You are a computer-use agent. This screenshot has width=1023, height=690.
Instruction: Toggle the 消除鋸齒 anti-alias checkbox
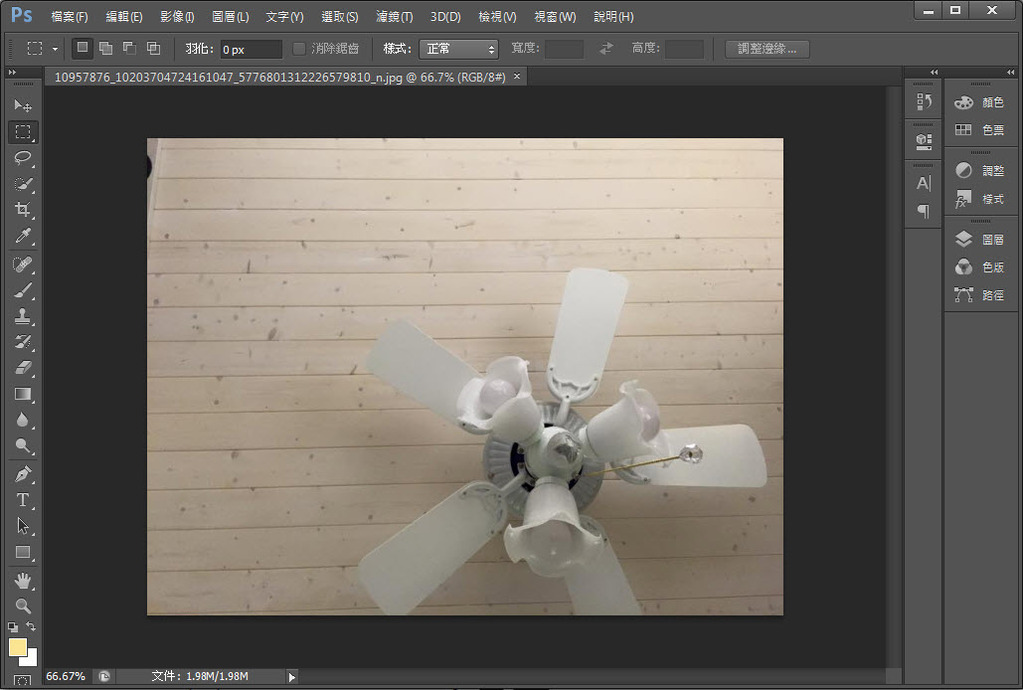(299, 49)
